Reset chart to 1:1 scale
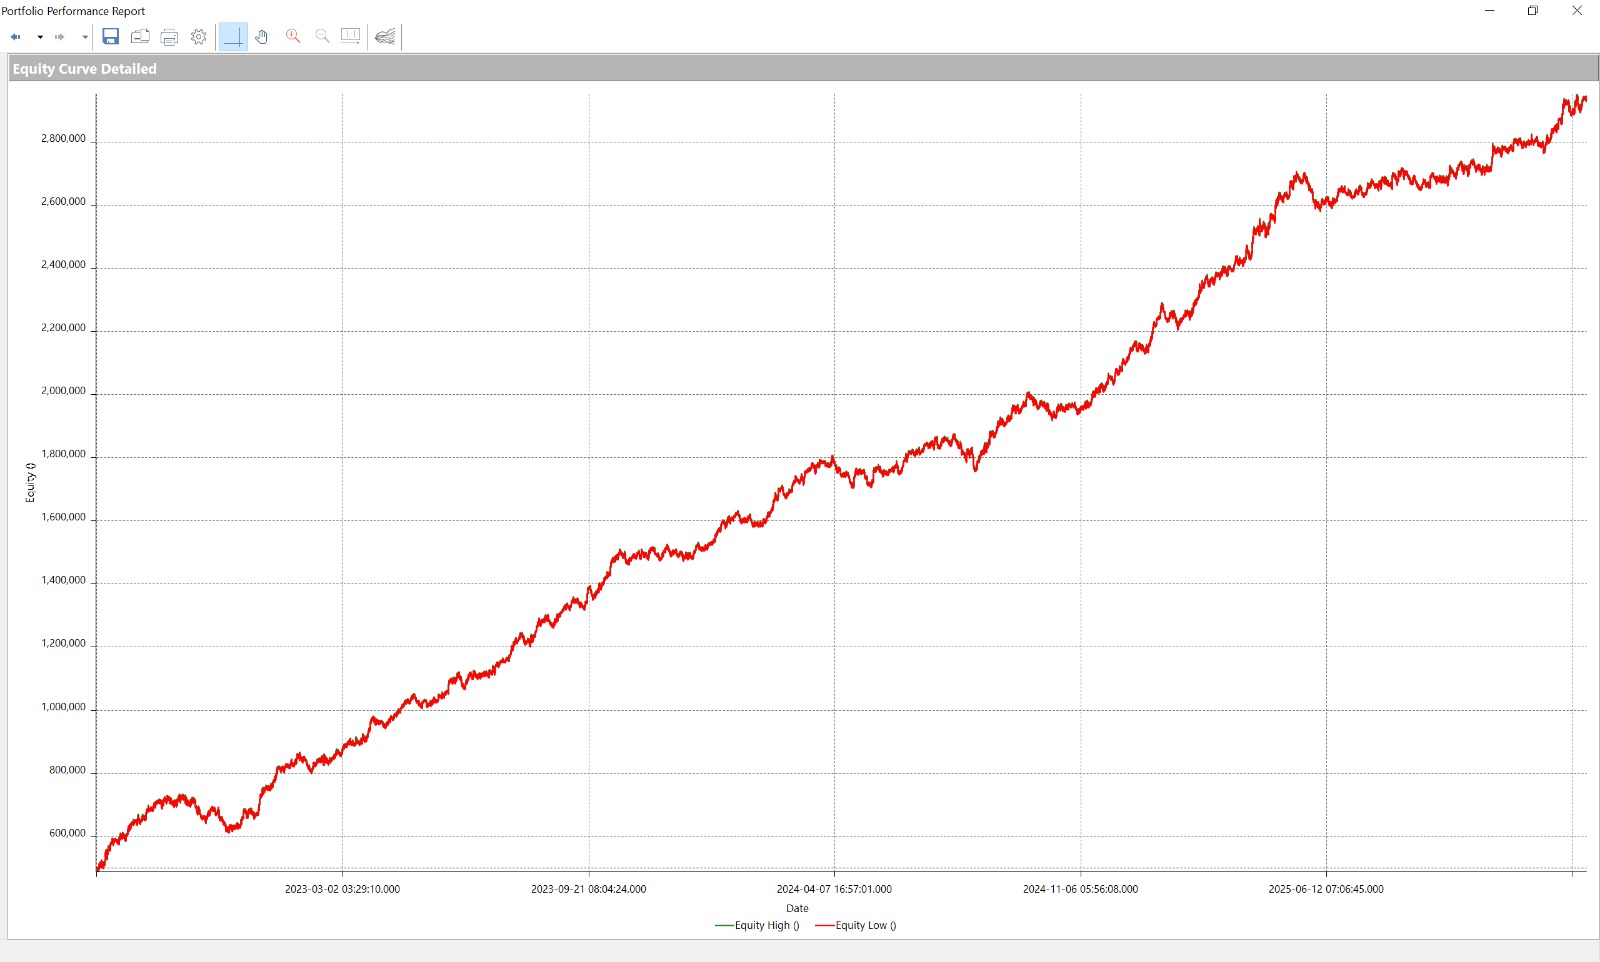Screen dimensions: 1600x962 350,37
